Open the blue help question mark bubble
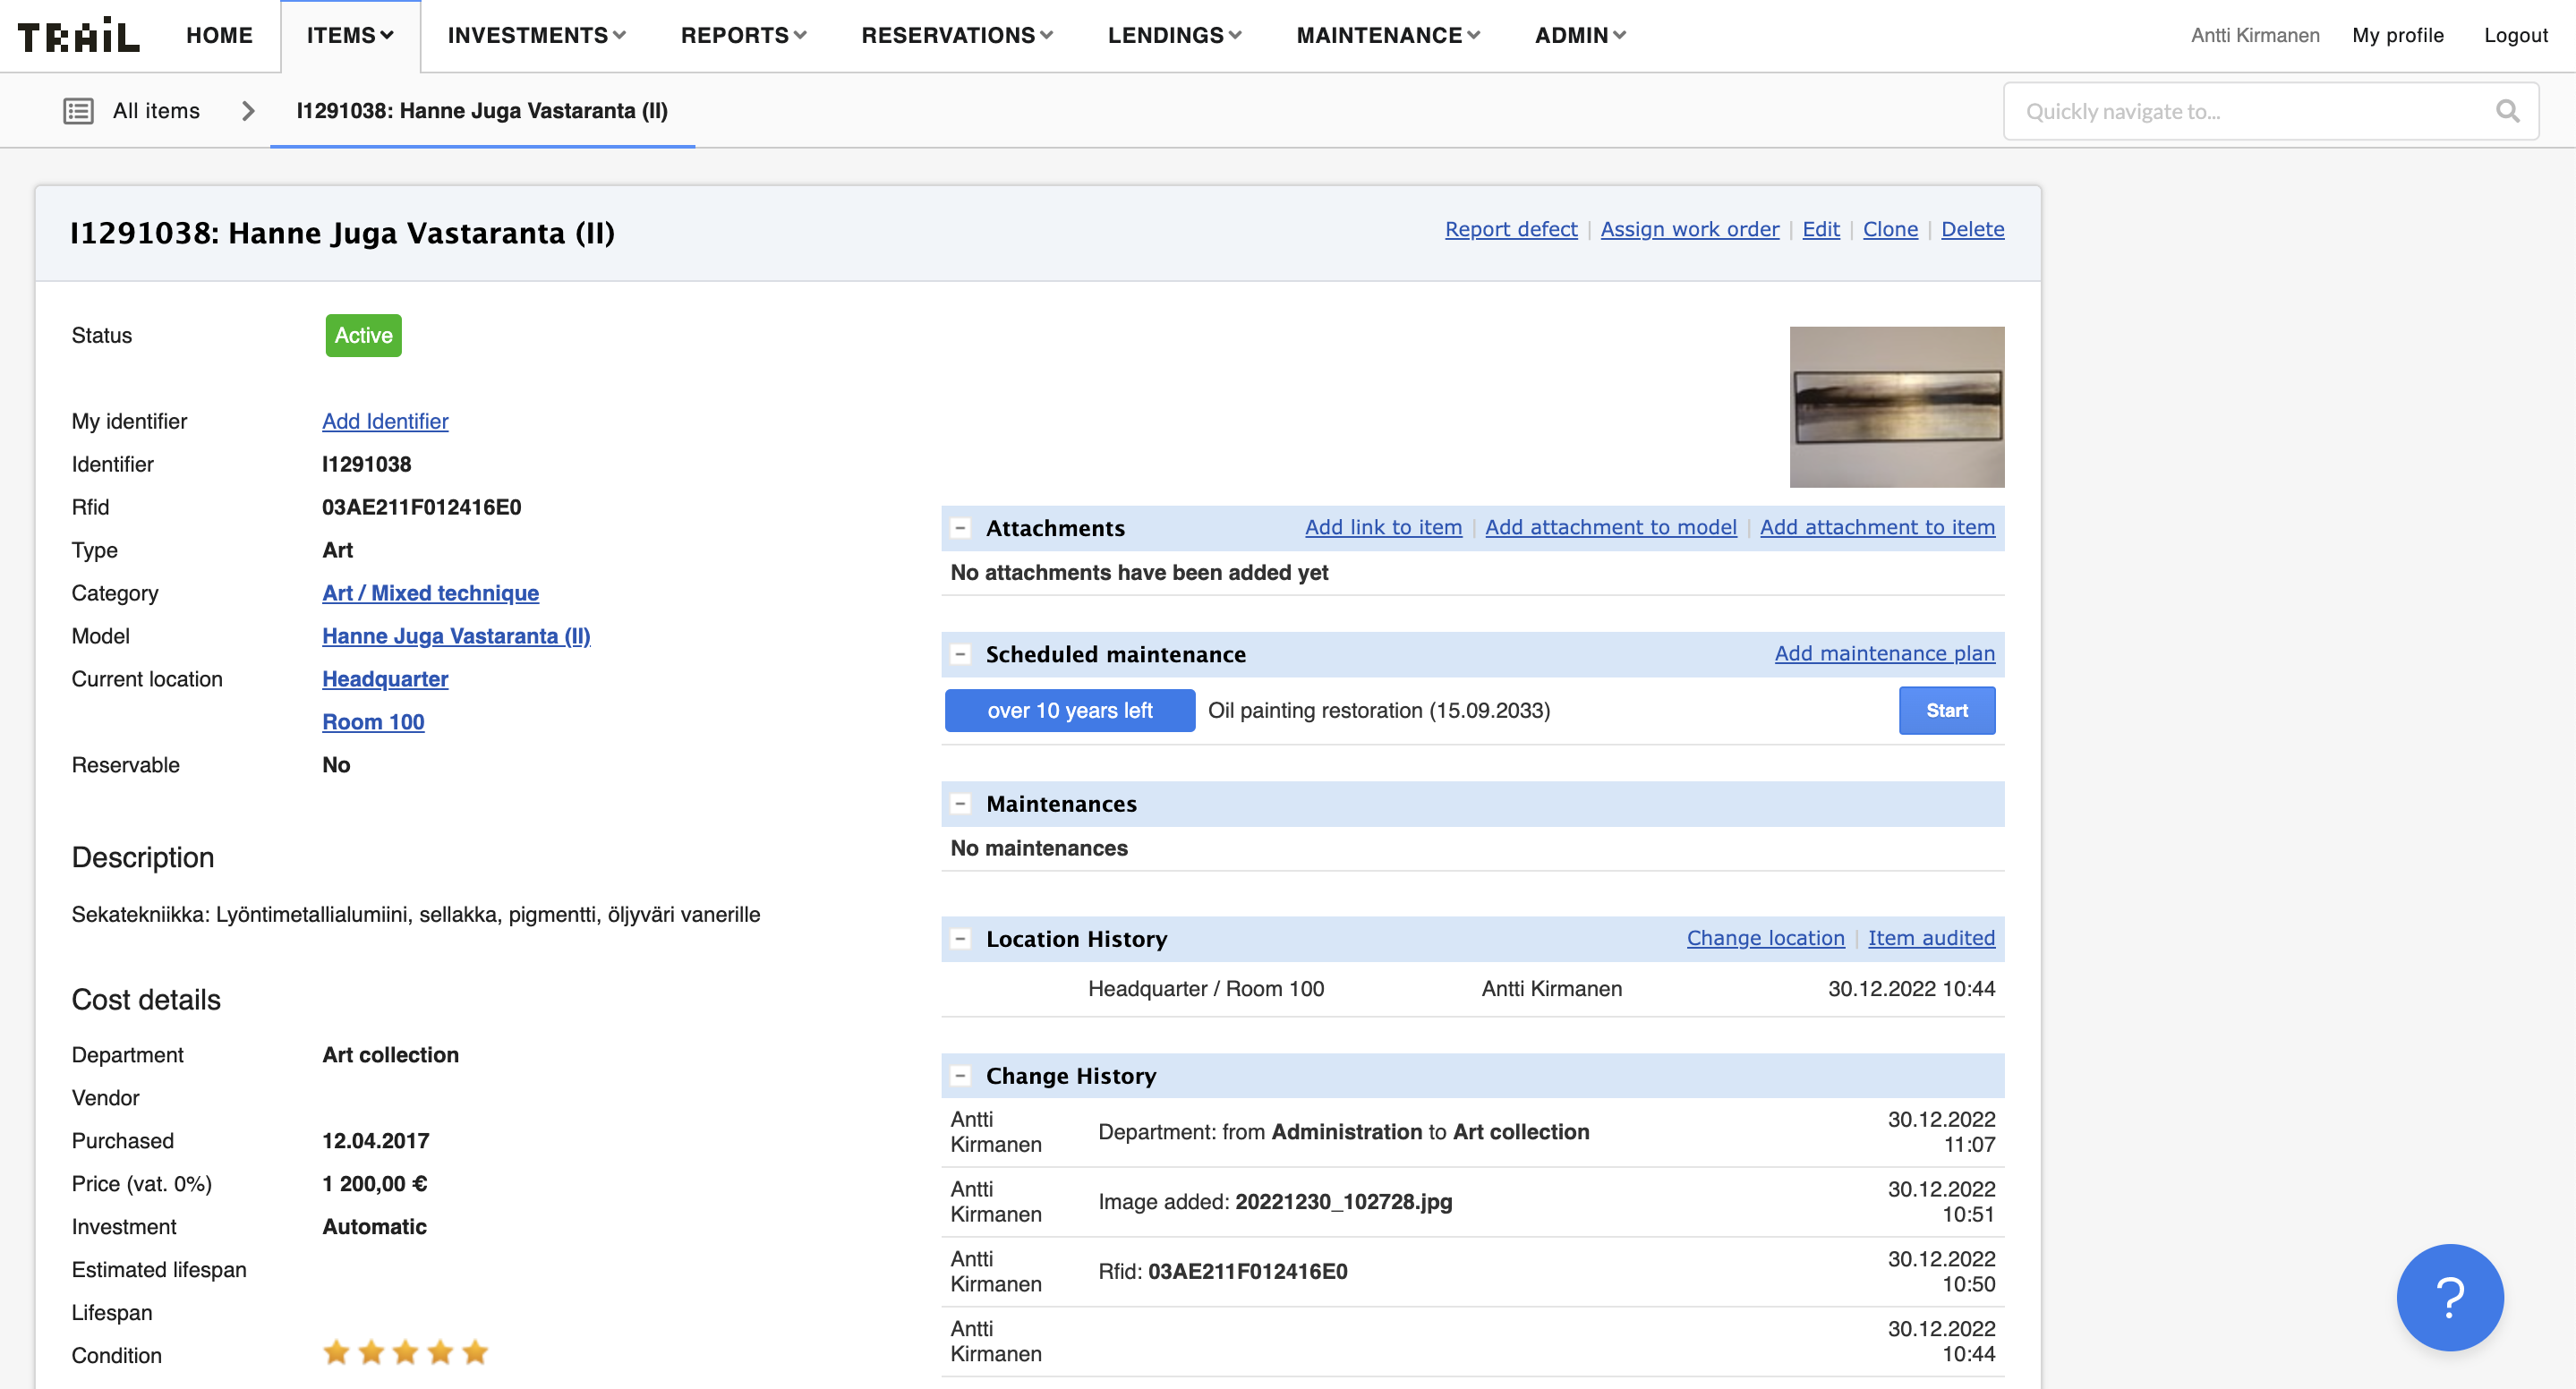 click(x=2449, y=1297)
